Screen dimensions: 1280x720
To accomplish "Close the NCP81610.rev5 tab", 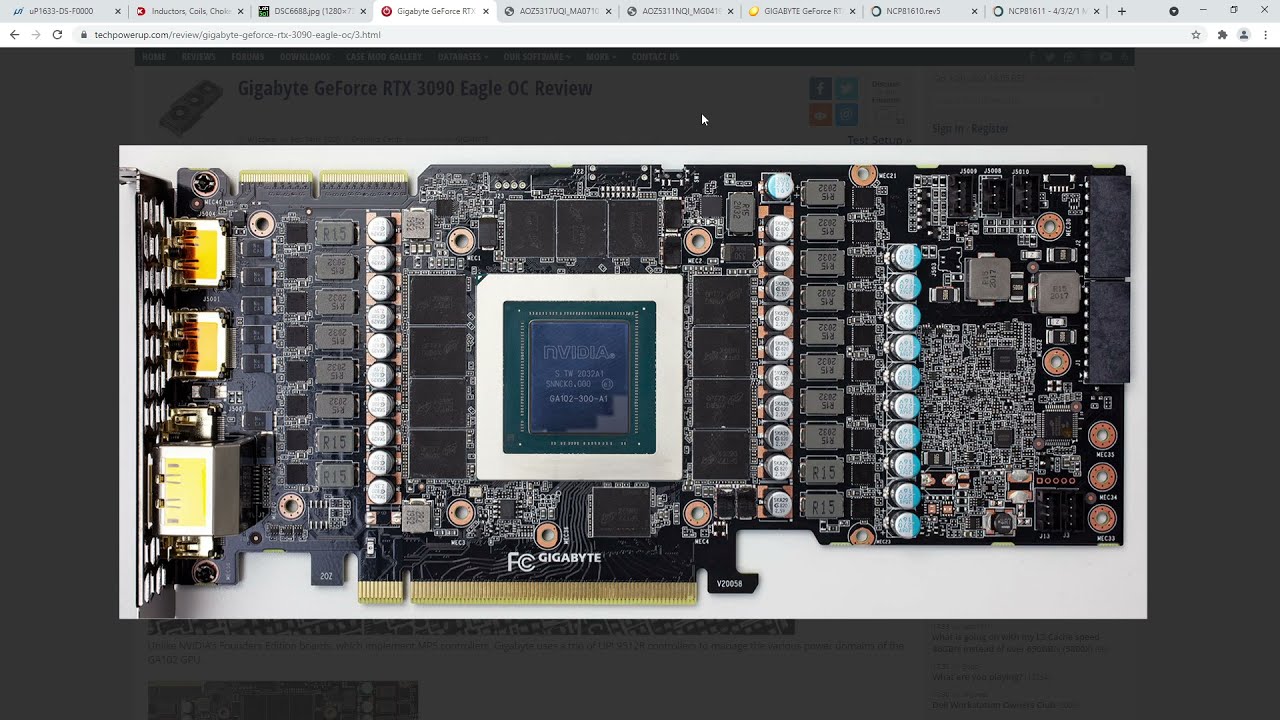I will (975, 11).
